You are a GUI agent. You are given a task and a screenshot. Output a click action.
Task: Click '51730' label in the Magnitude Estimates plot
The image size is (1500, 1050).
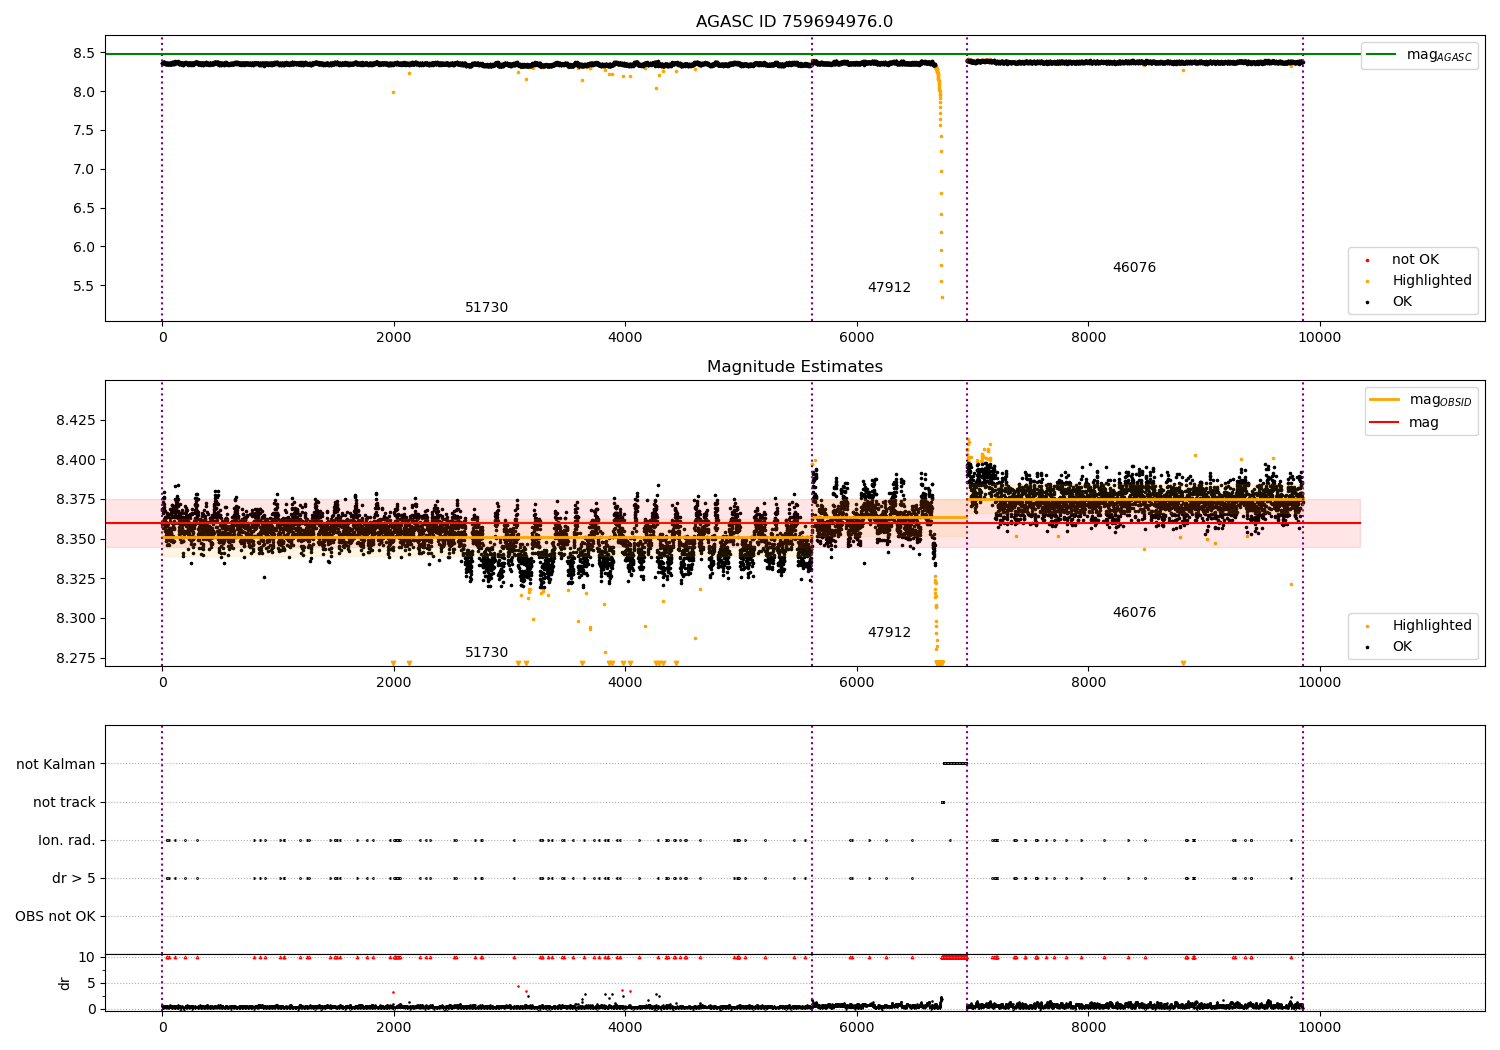click(486, 653)
